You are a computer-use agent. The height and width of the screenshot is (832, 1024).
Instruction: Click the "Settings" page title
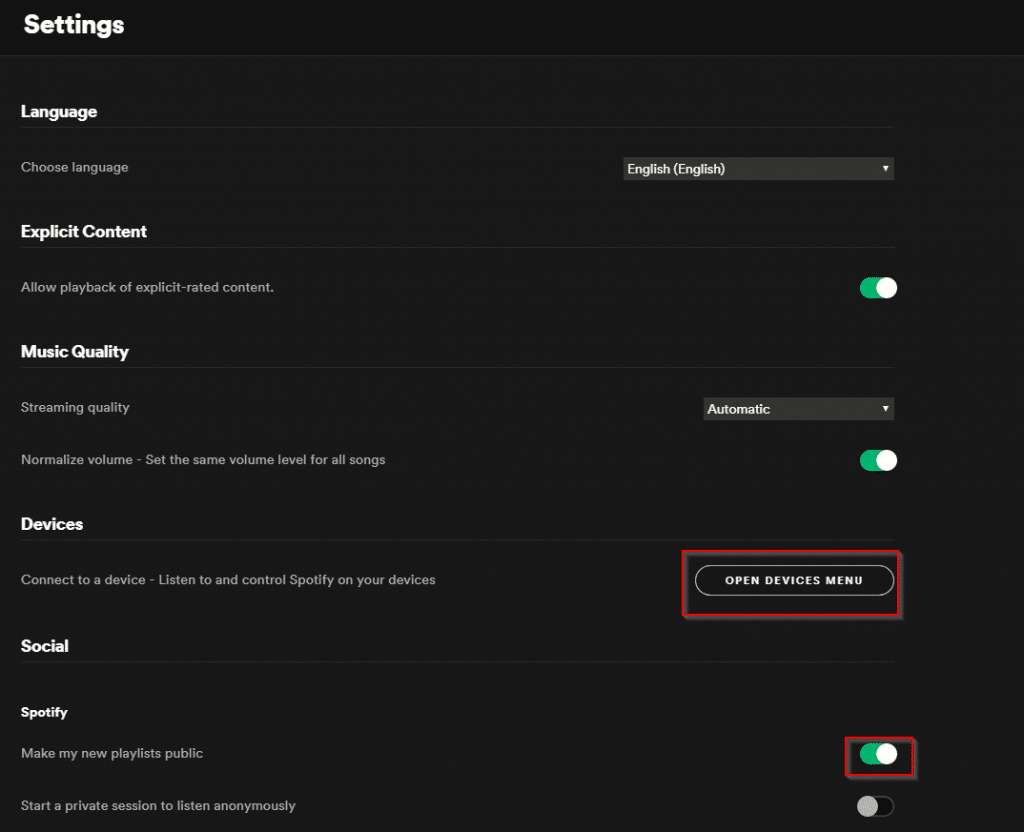[73, 25]
